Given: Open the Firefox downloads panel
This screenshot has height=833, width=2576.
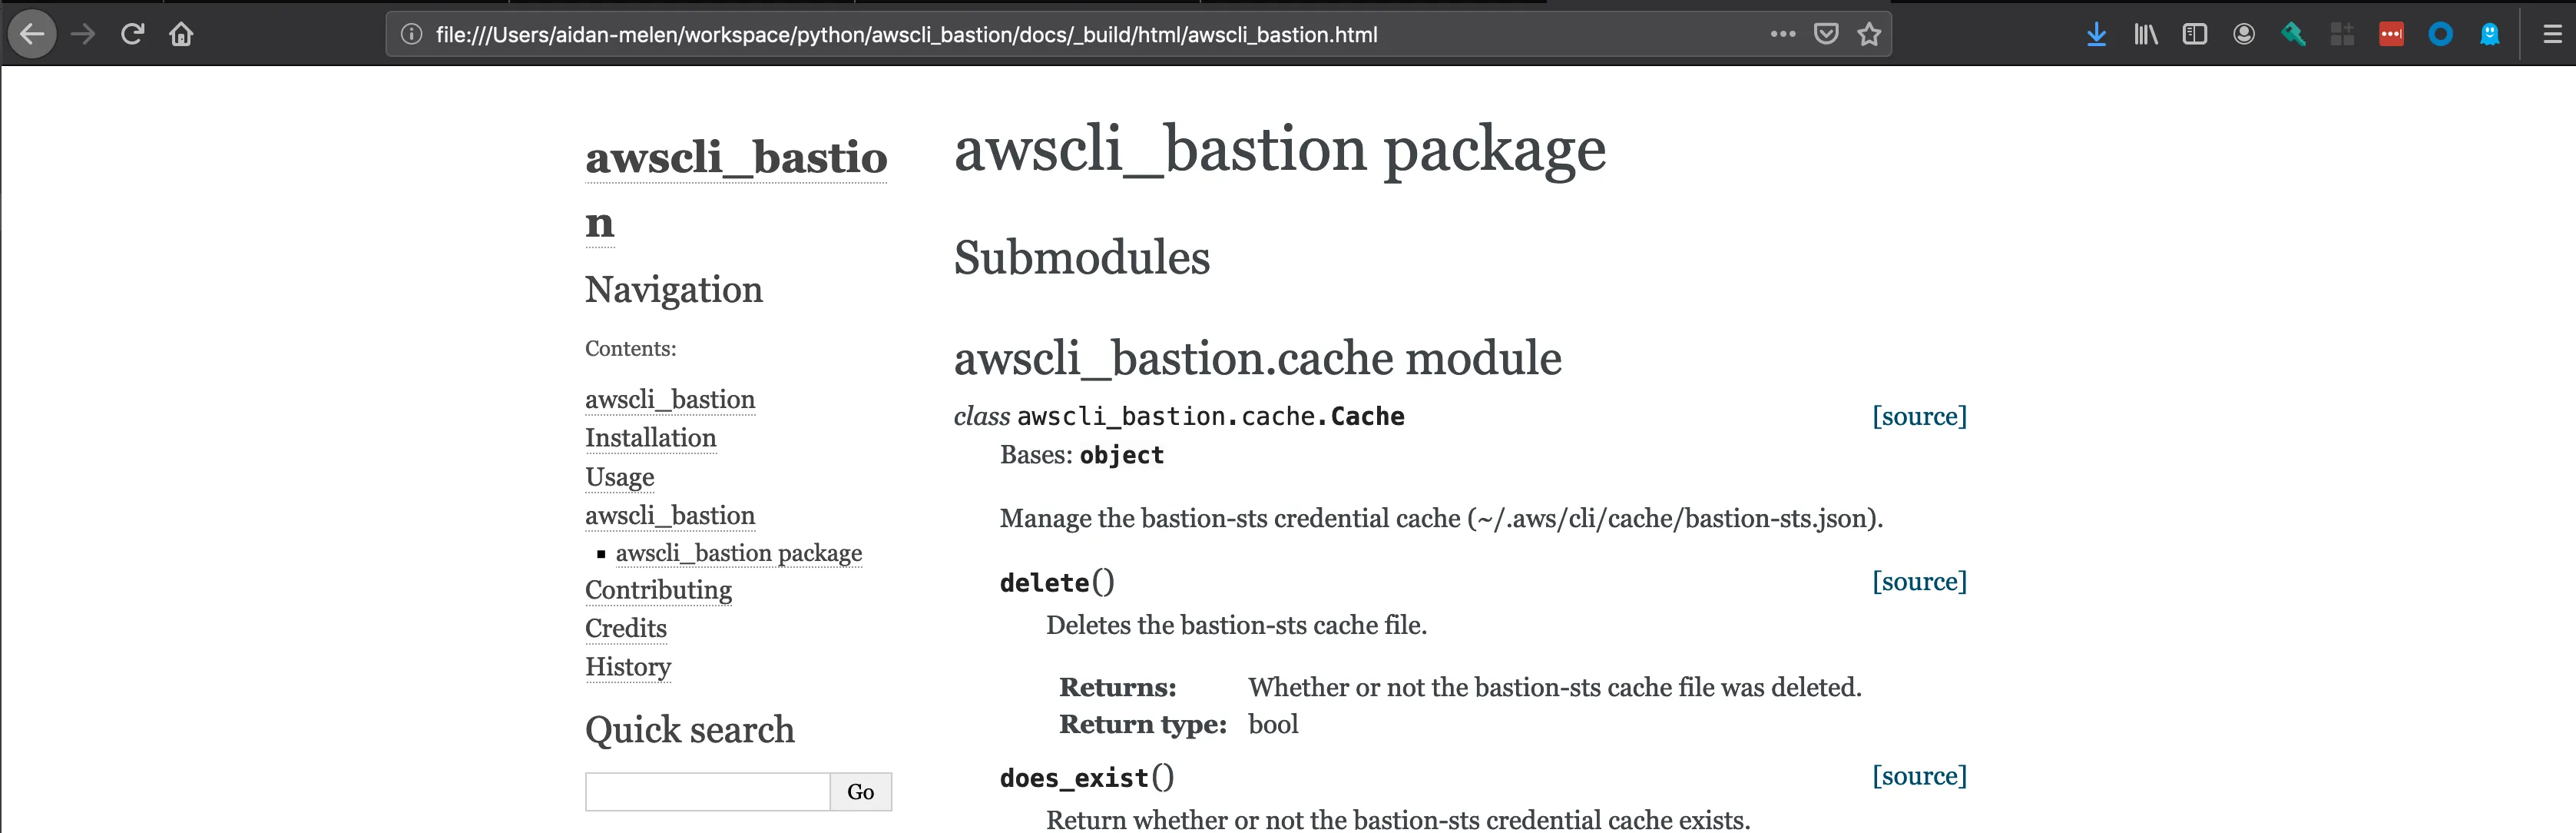Looking at the screenshot, I should tap(2096, 35).
